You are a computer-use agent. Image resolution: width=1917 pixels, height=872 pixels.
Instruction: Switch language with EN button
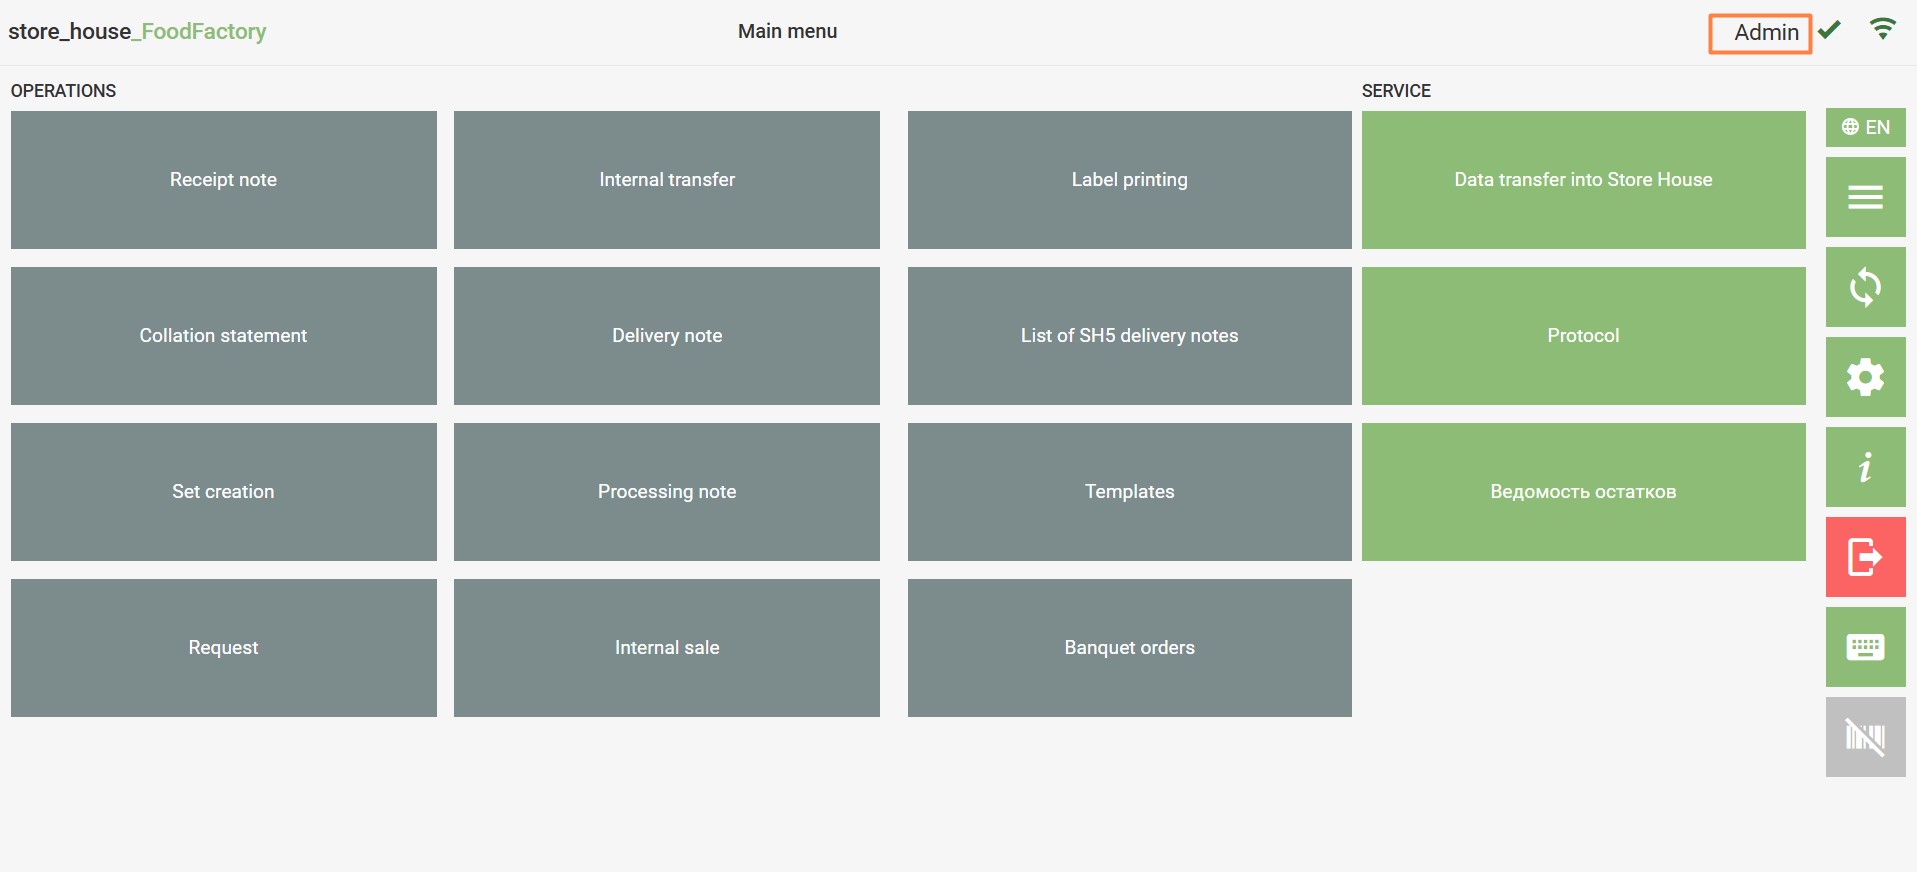pos(1865,127)
